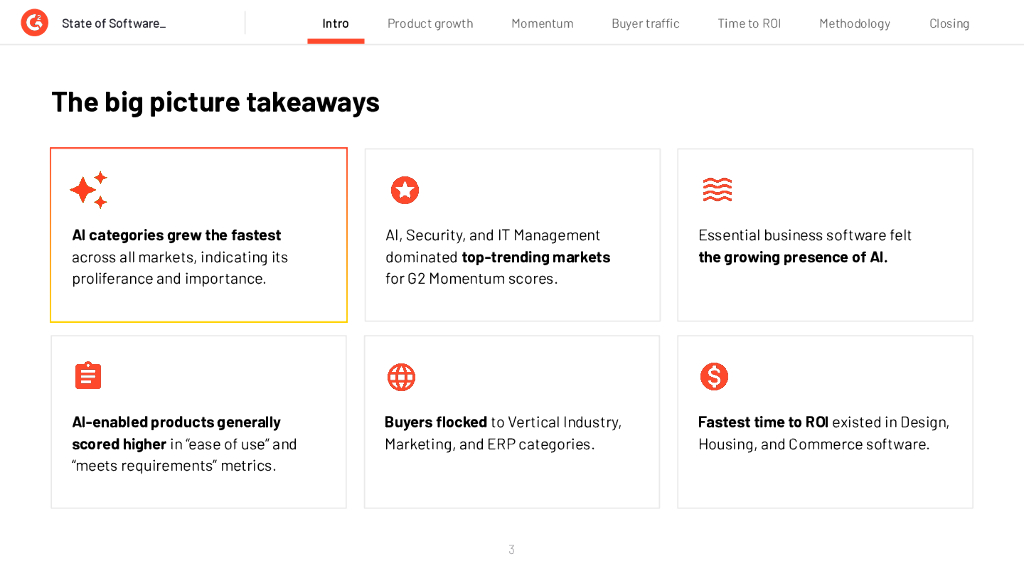Click the dollar sign icon
The width and height of the screenshot is (1024, 576).
tap(714, 376)
